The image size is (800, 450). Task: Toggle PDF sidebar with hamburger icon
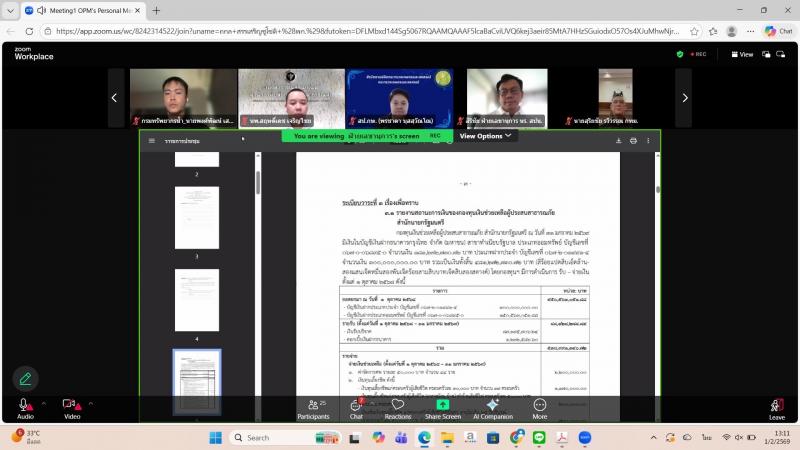tap(152, 141)
